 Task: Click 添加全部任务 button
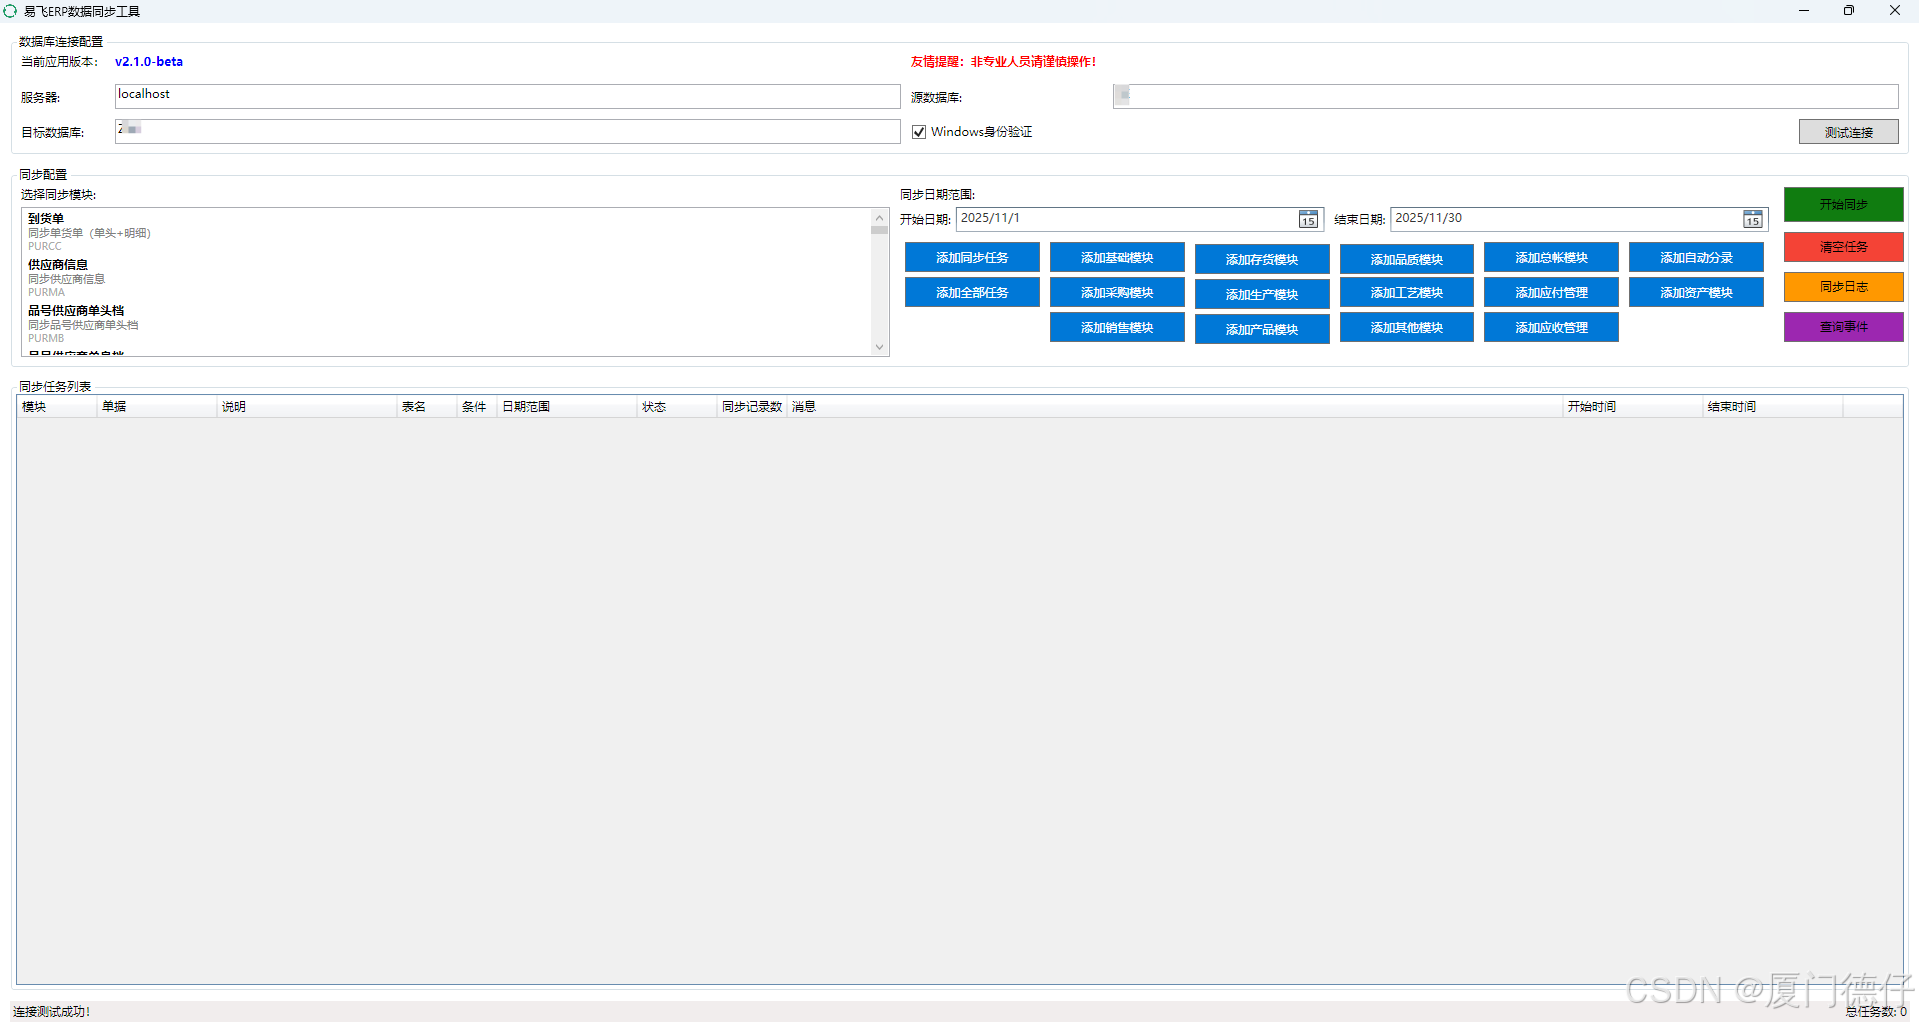point(972,292)
